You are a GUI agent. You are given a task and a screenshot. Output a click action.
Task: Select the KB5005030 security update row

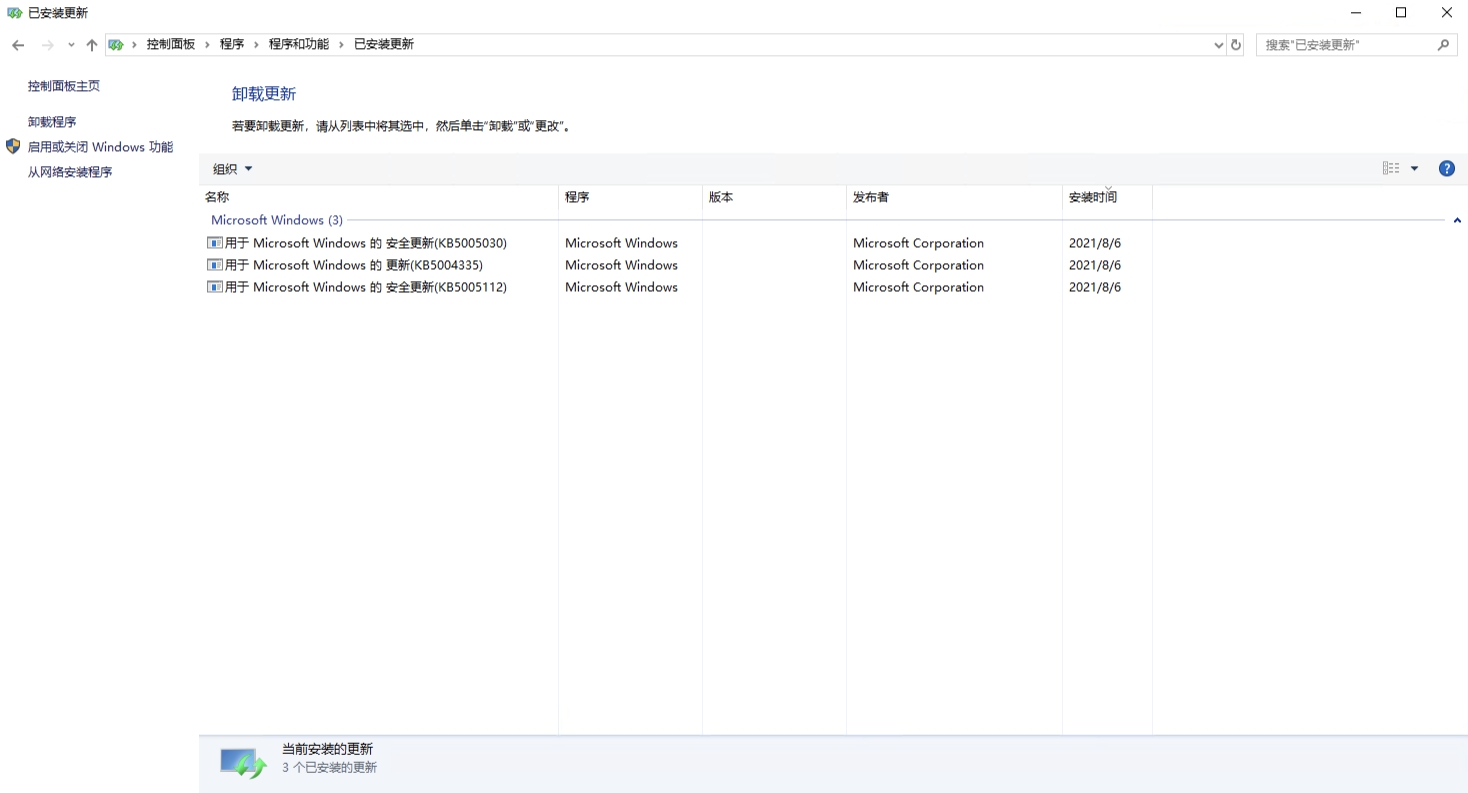click(x=676, y=243)
